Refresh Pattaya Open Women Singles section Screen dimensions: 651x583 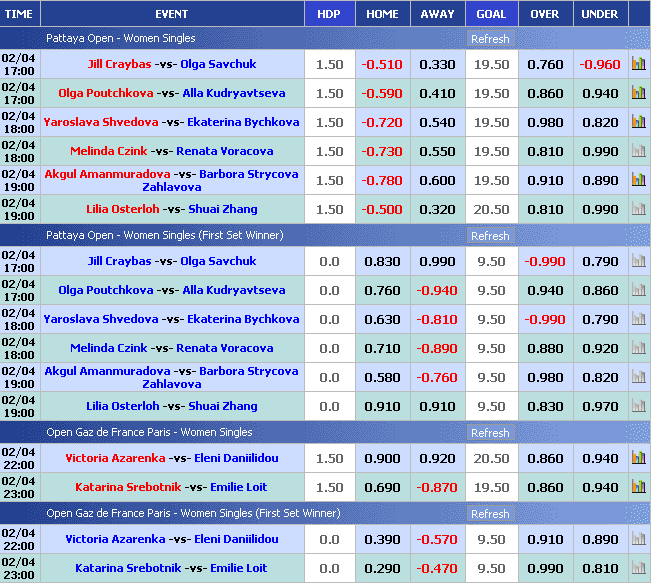490,39
